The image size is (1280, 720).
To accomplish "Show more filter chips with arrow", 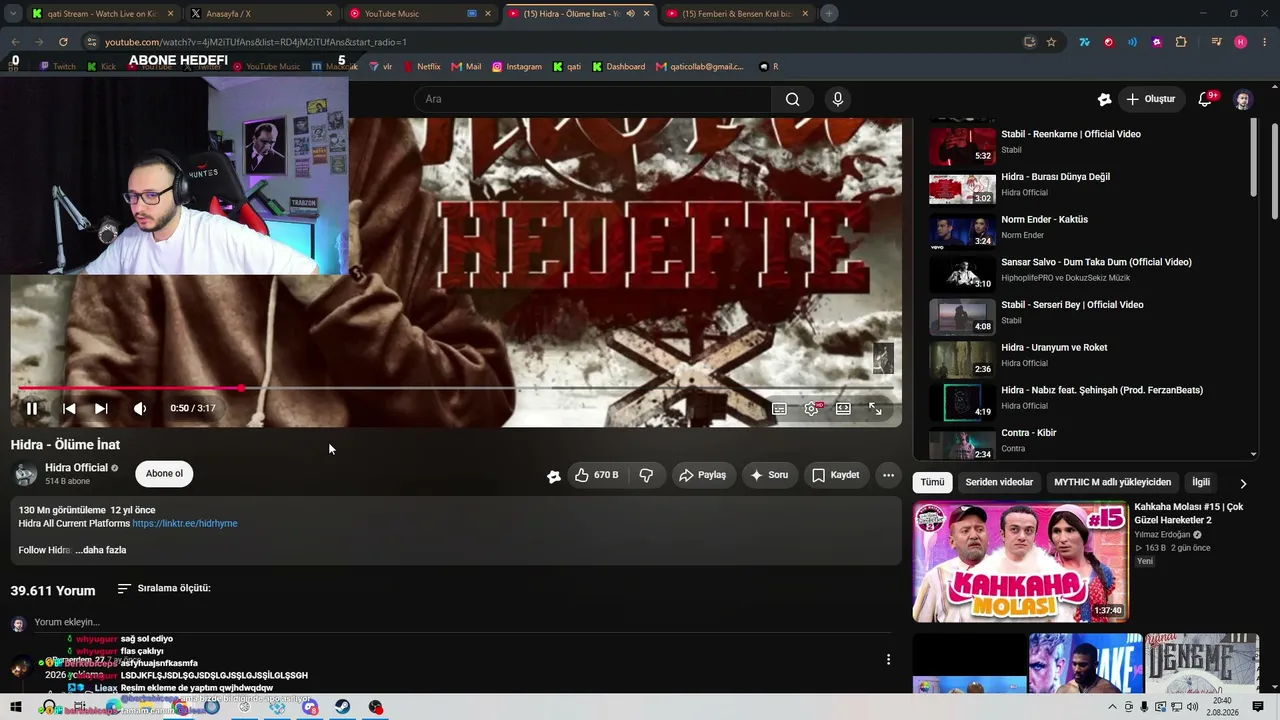I will click(1243, 483).
